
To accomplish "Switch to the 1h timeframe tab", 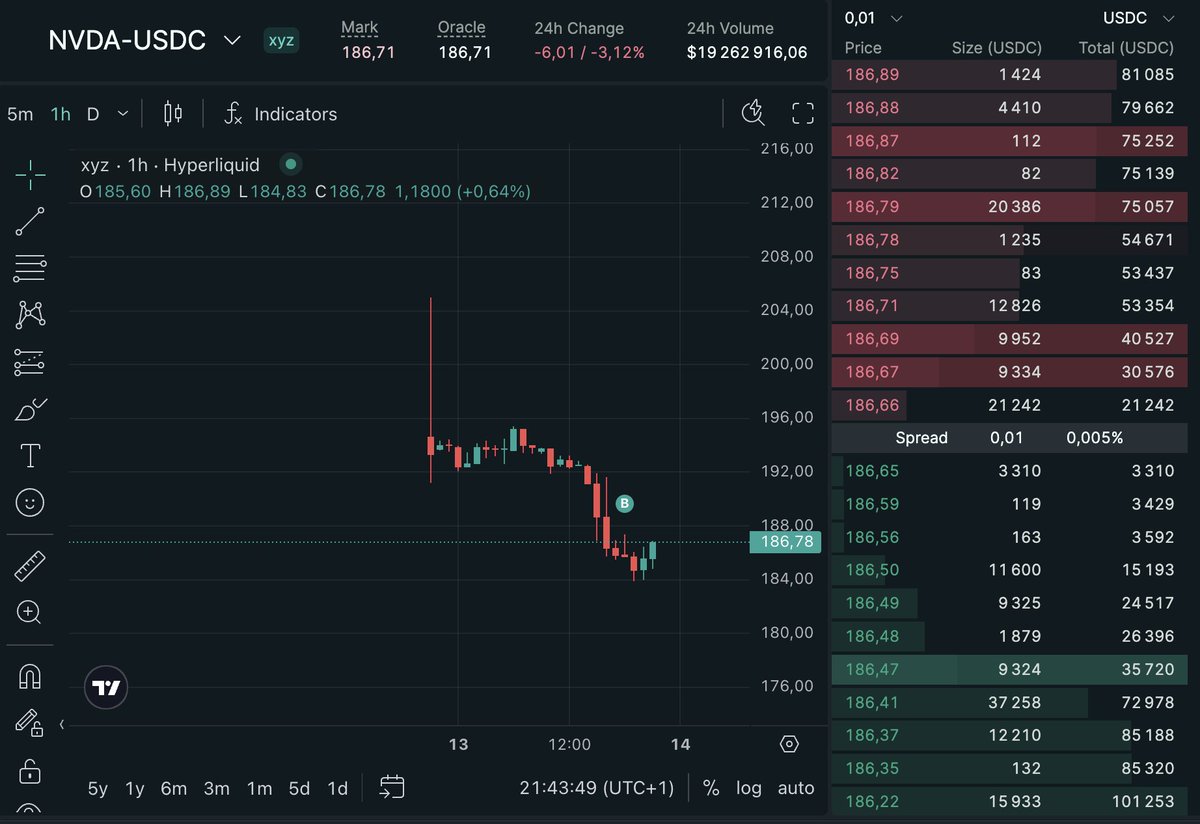I will coord(59,114).
